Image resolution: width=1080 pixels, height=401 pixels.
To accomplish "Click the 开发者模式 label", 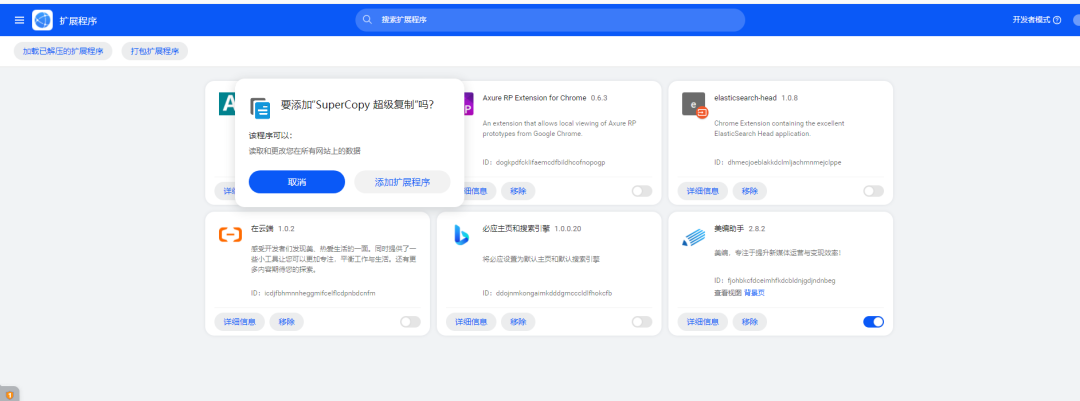I will (x=1031, y=20).
